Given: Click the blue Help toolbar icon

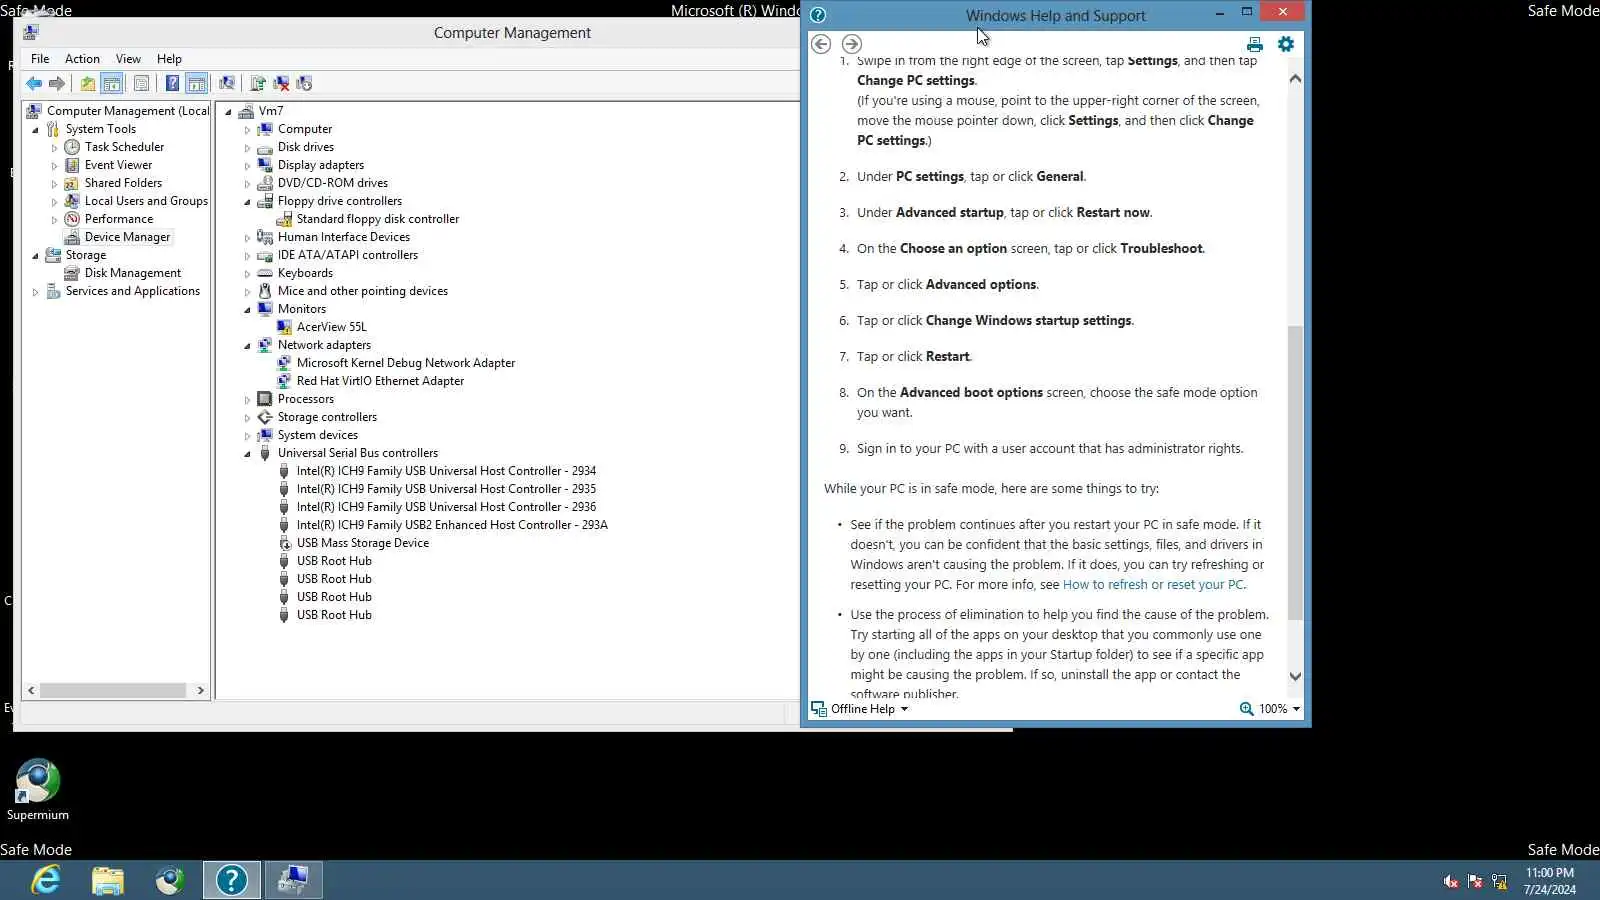Looking at the screenshot, I should 172,83.
